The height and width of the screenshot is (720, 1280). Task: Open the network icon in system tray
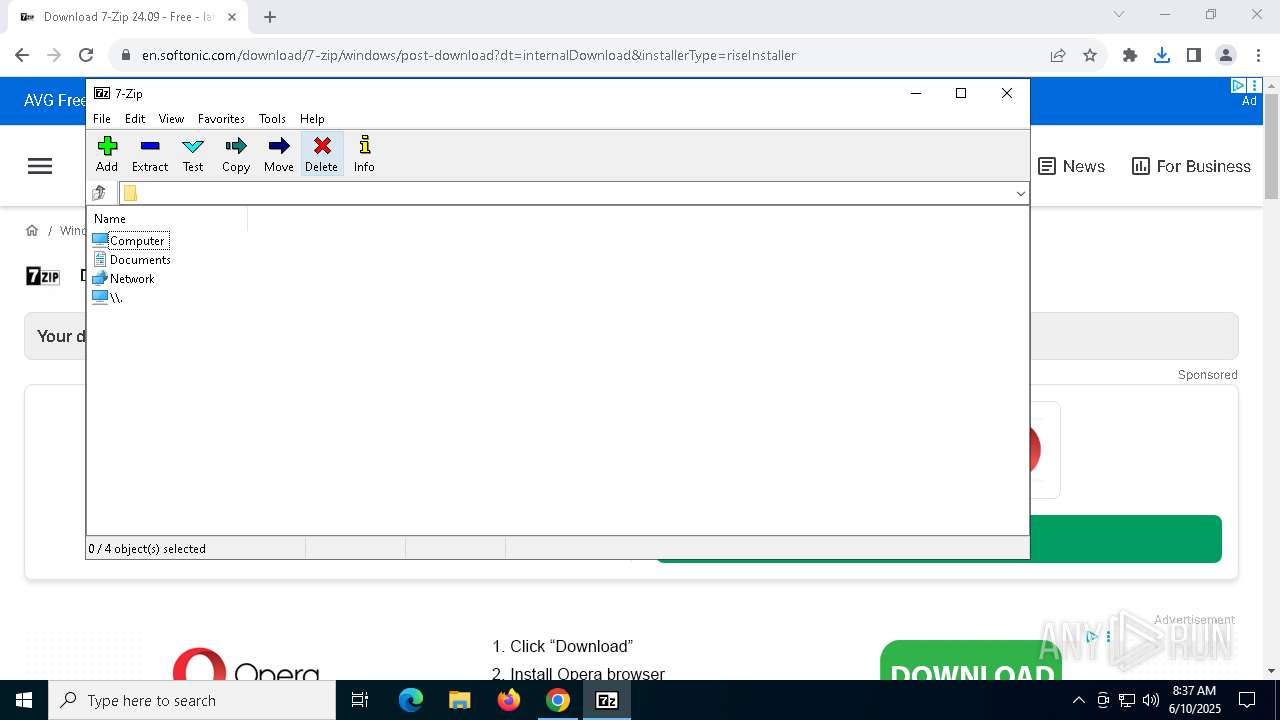click(1127, 700)
